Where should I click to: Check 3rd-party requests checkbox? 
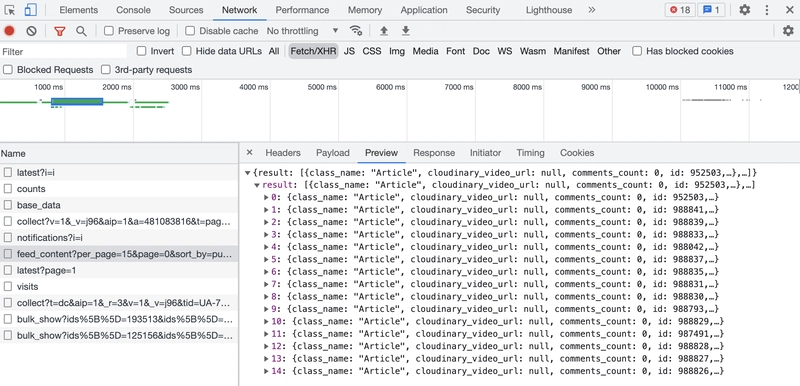click(x=106, y=69)
